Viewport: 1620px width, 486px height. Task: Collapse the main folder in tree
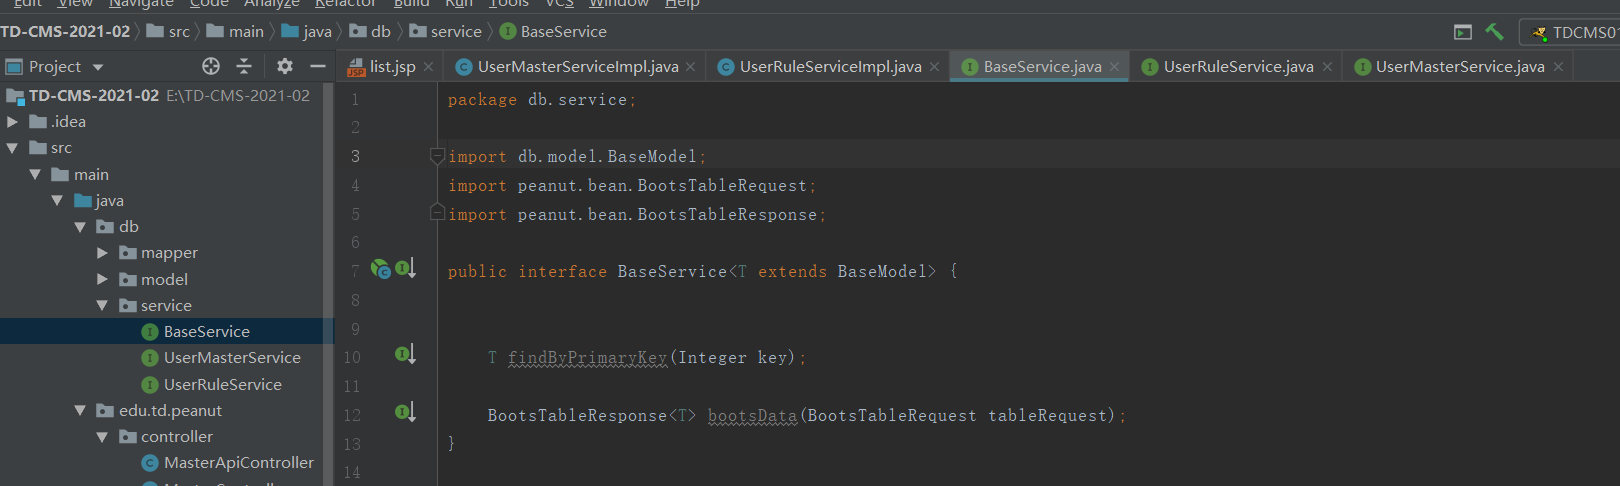click(x=35, y=174)
